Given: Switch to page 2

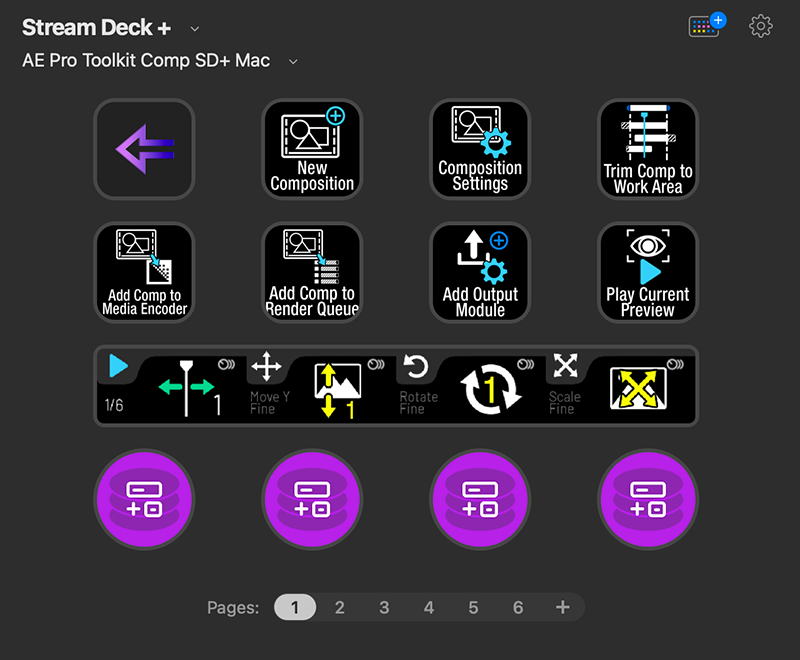Looking at the screenshot, I should pos(340,607).
